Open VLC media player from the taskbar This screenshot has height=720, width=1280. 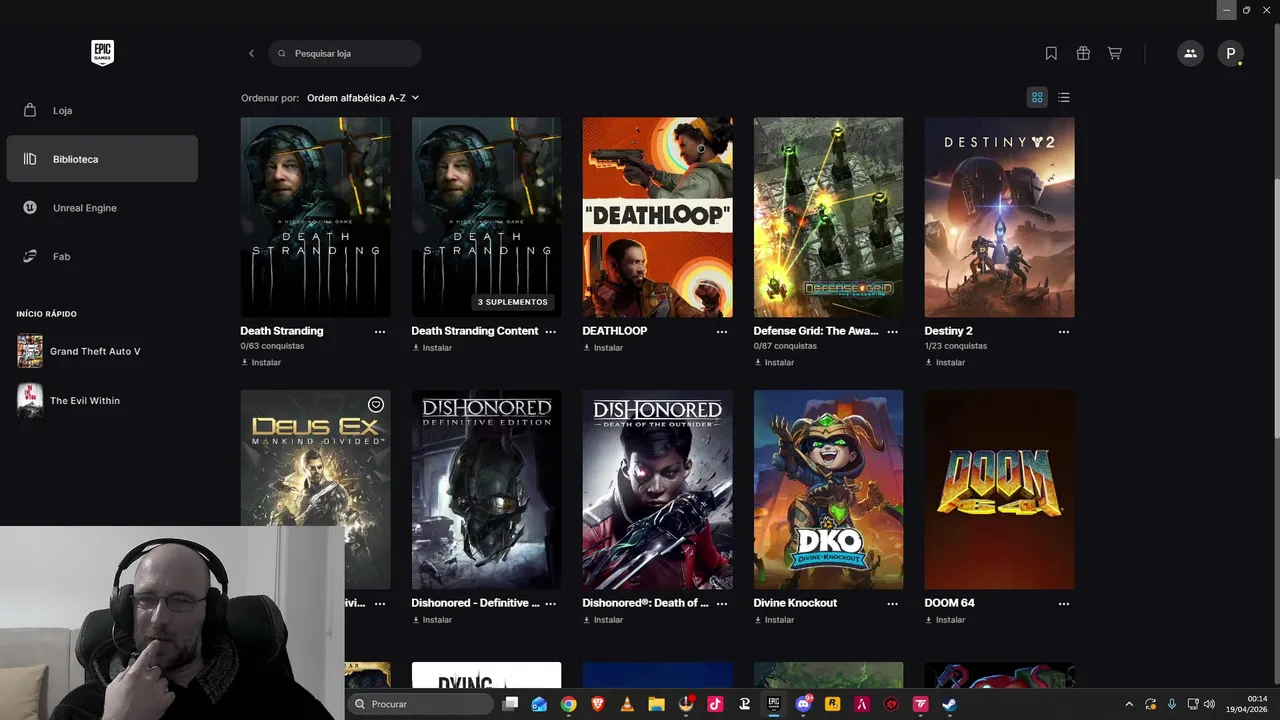pos(627,704)
